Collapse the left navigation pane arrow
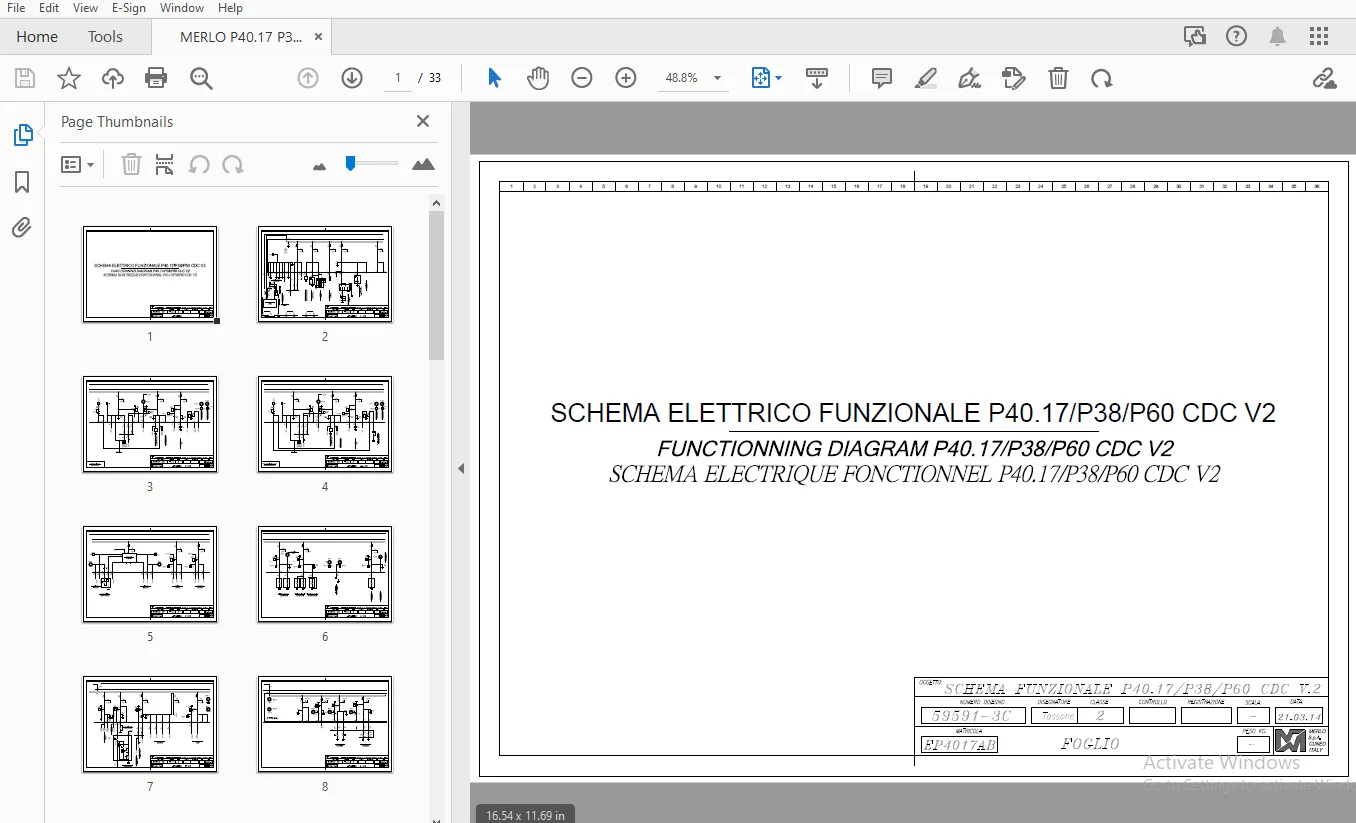The image size is (1356, 823). coord(461,468)
